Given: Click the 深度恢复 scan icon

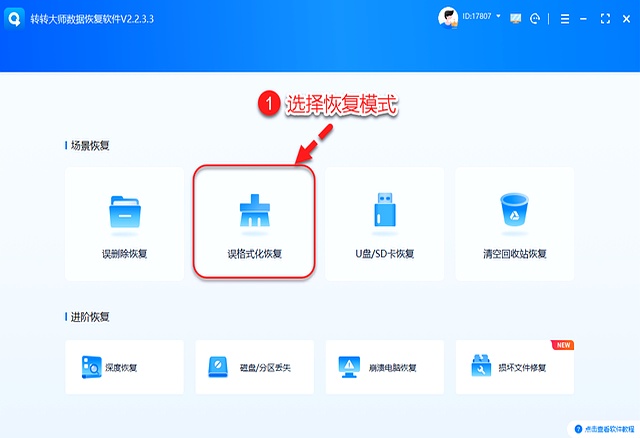Looking at the screenshot, I should [x=91, y=367].
